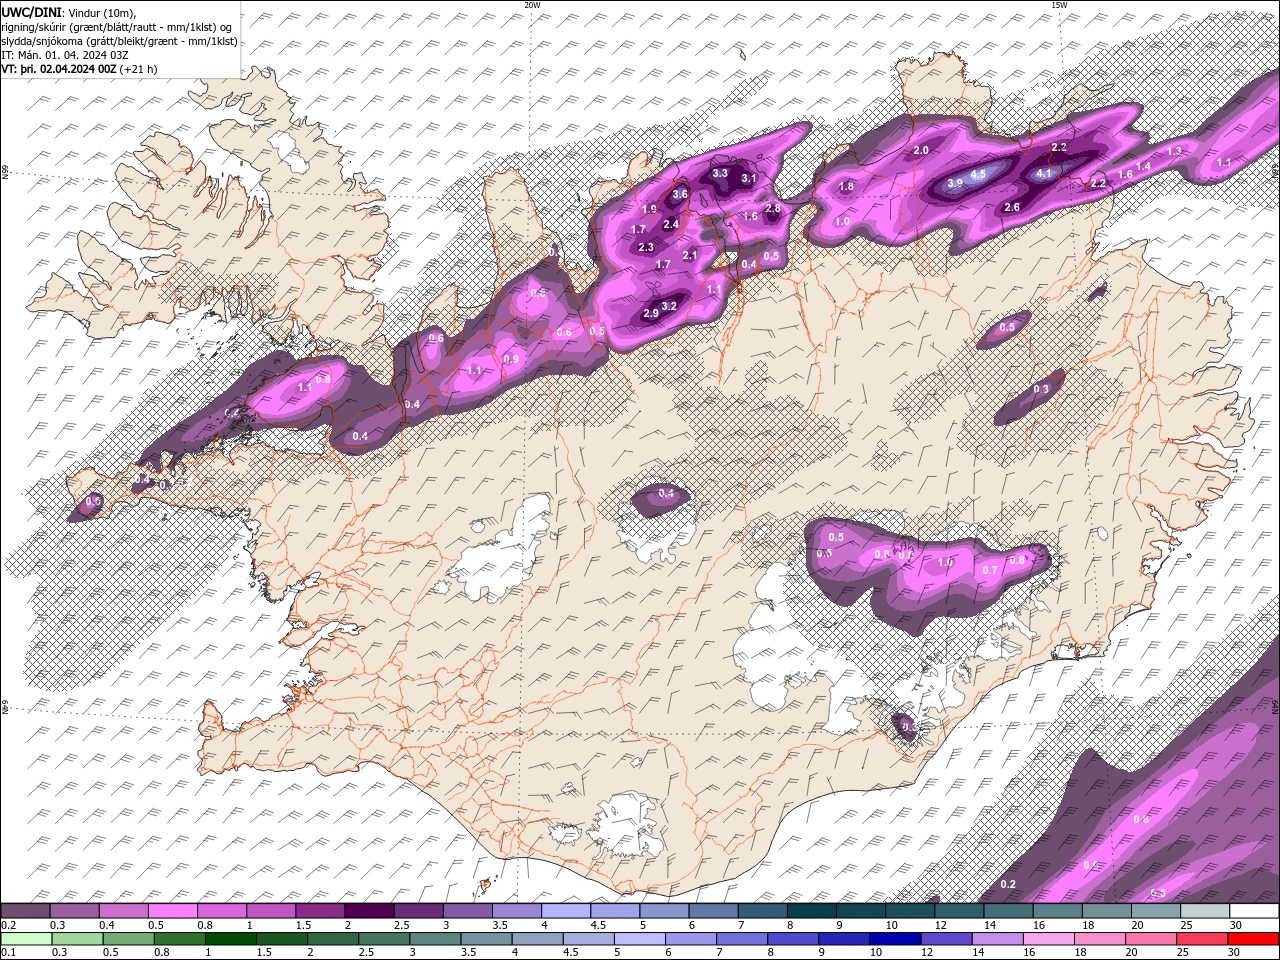Click the 1.8 snowfall value on the map
The image size is (1280, 960).
pyautogui.click(x=846, y=186)
